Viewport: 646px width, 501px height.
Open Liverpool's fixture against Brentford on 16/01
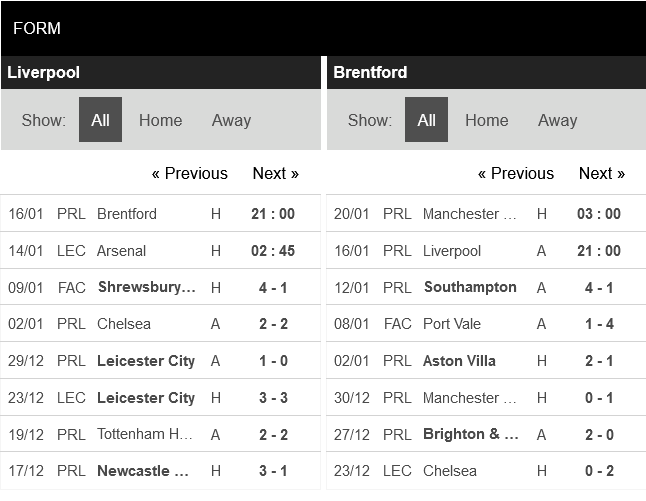[x=127, y=214]
